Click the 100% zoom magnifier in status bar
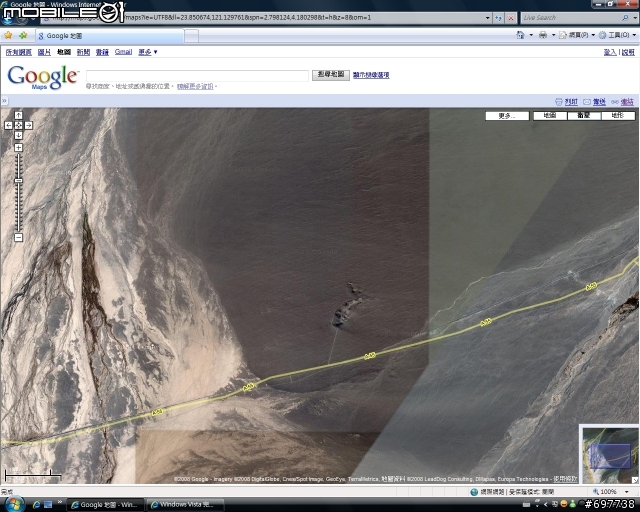This screenshot has width=640, height=512. click(596, 492)
